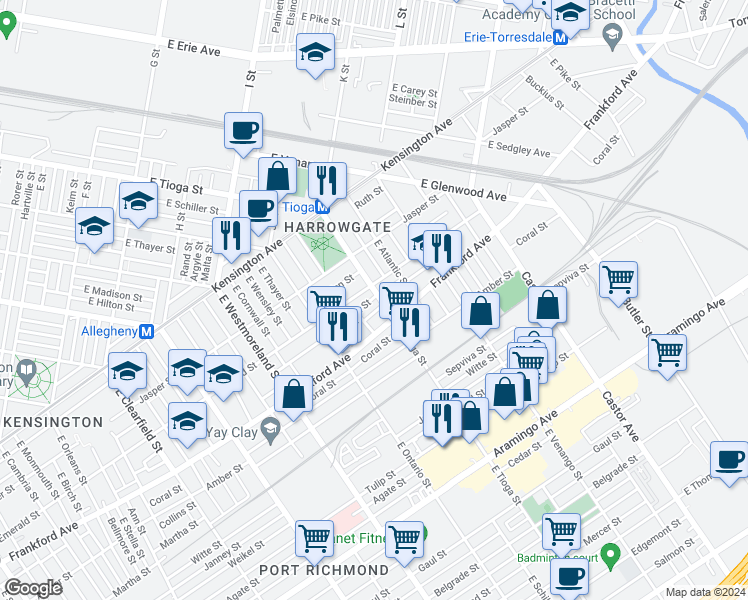Screen dimensions: 748x600
Task: Open the Allegheny metro station marker
Action: coord(146,331)
